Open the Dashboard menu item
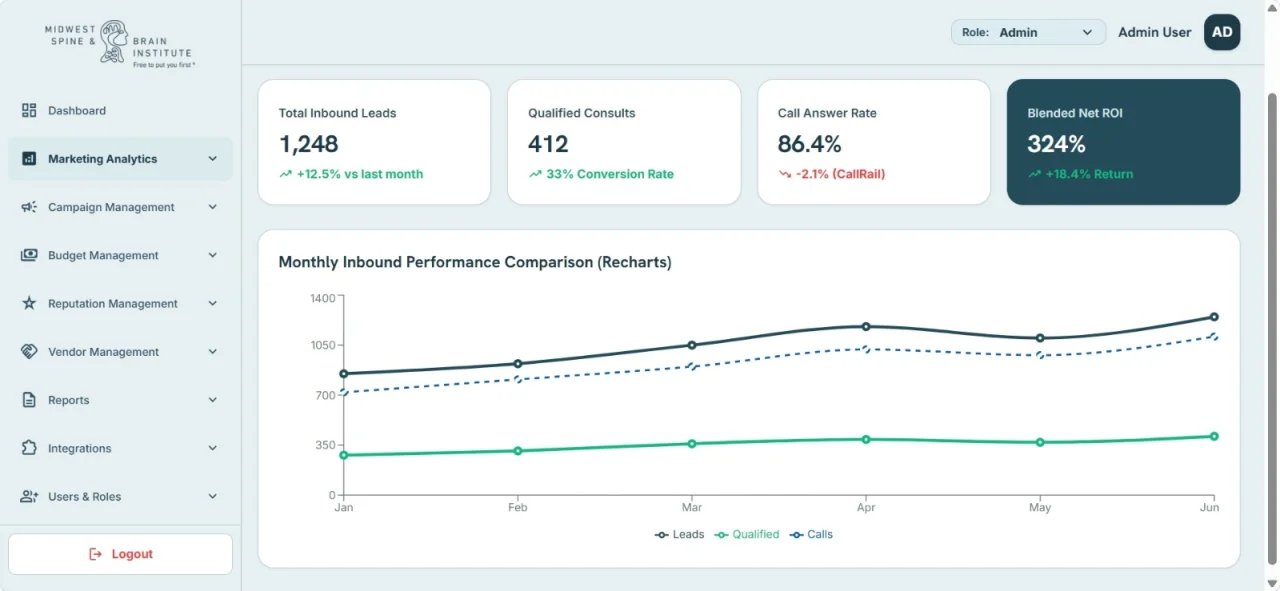Screen dimensions: 1280x591 pyautogui.click(x=120, y=111)
